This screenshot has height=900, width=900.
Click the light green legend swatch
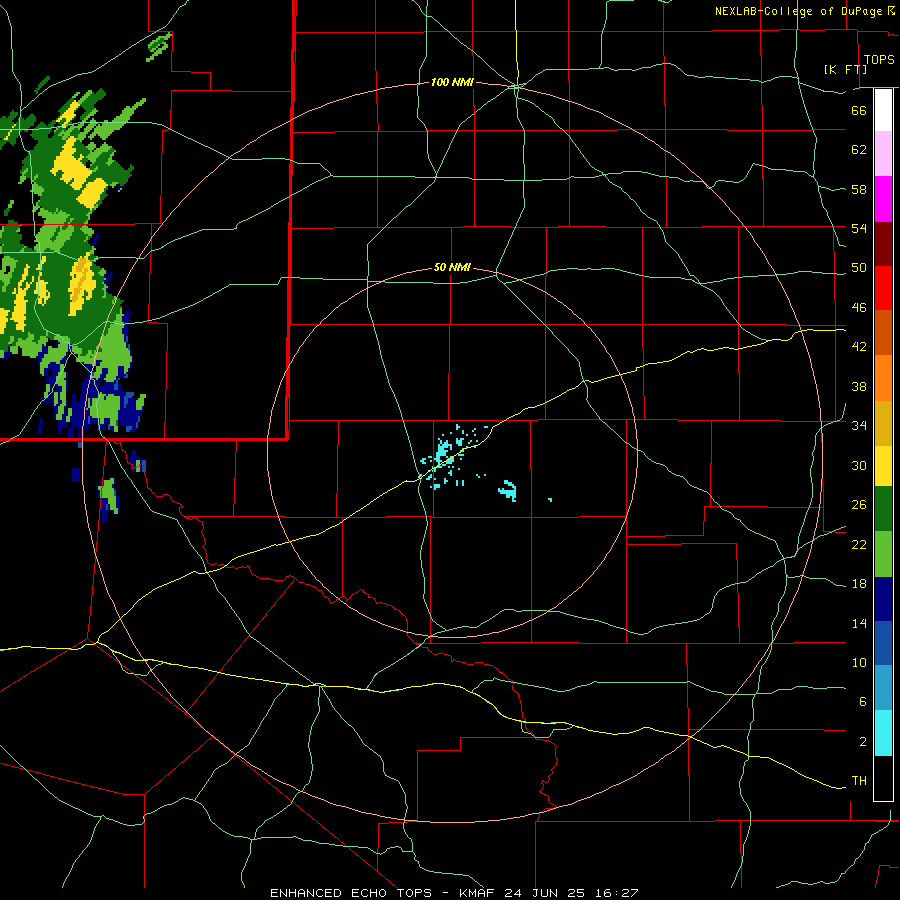883,554
